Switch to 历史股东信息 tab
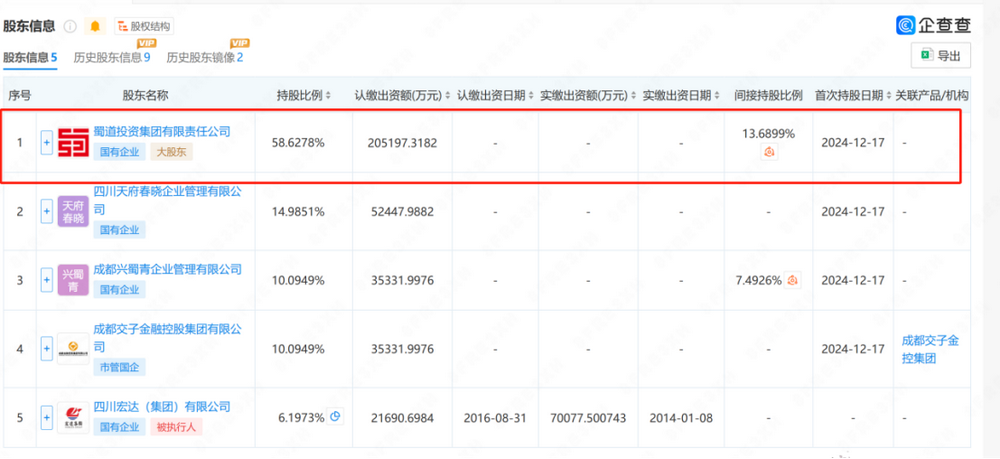 pyautogui.click(x=109, y=58)
